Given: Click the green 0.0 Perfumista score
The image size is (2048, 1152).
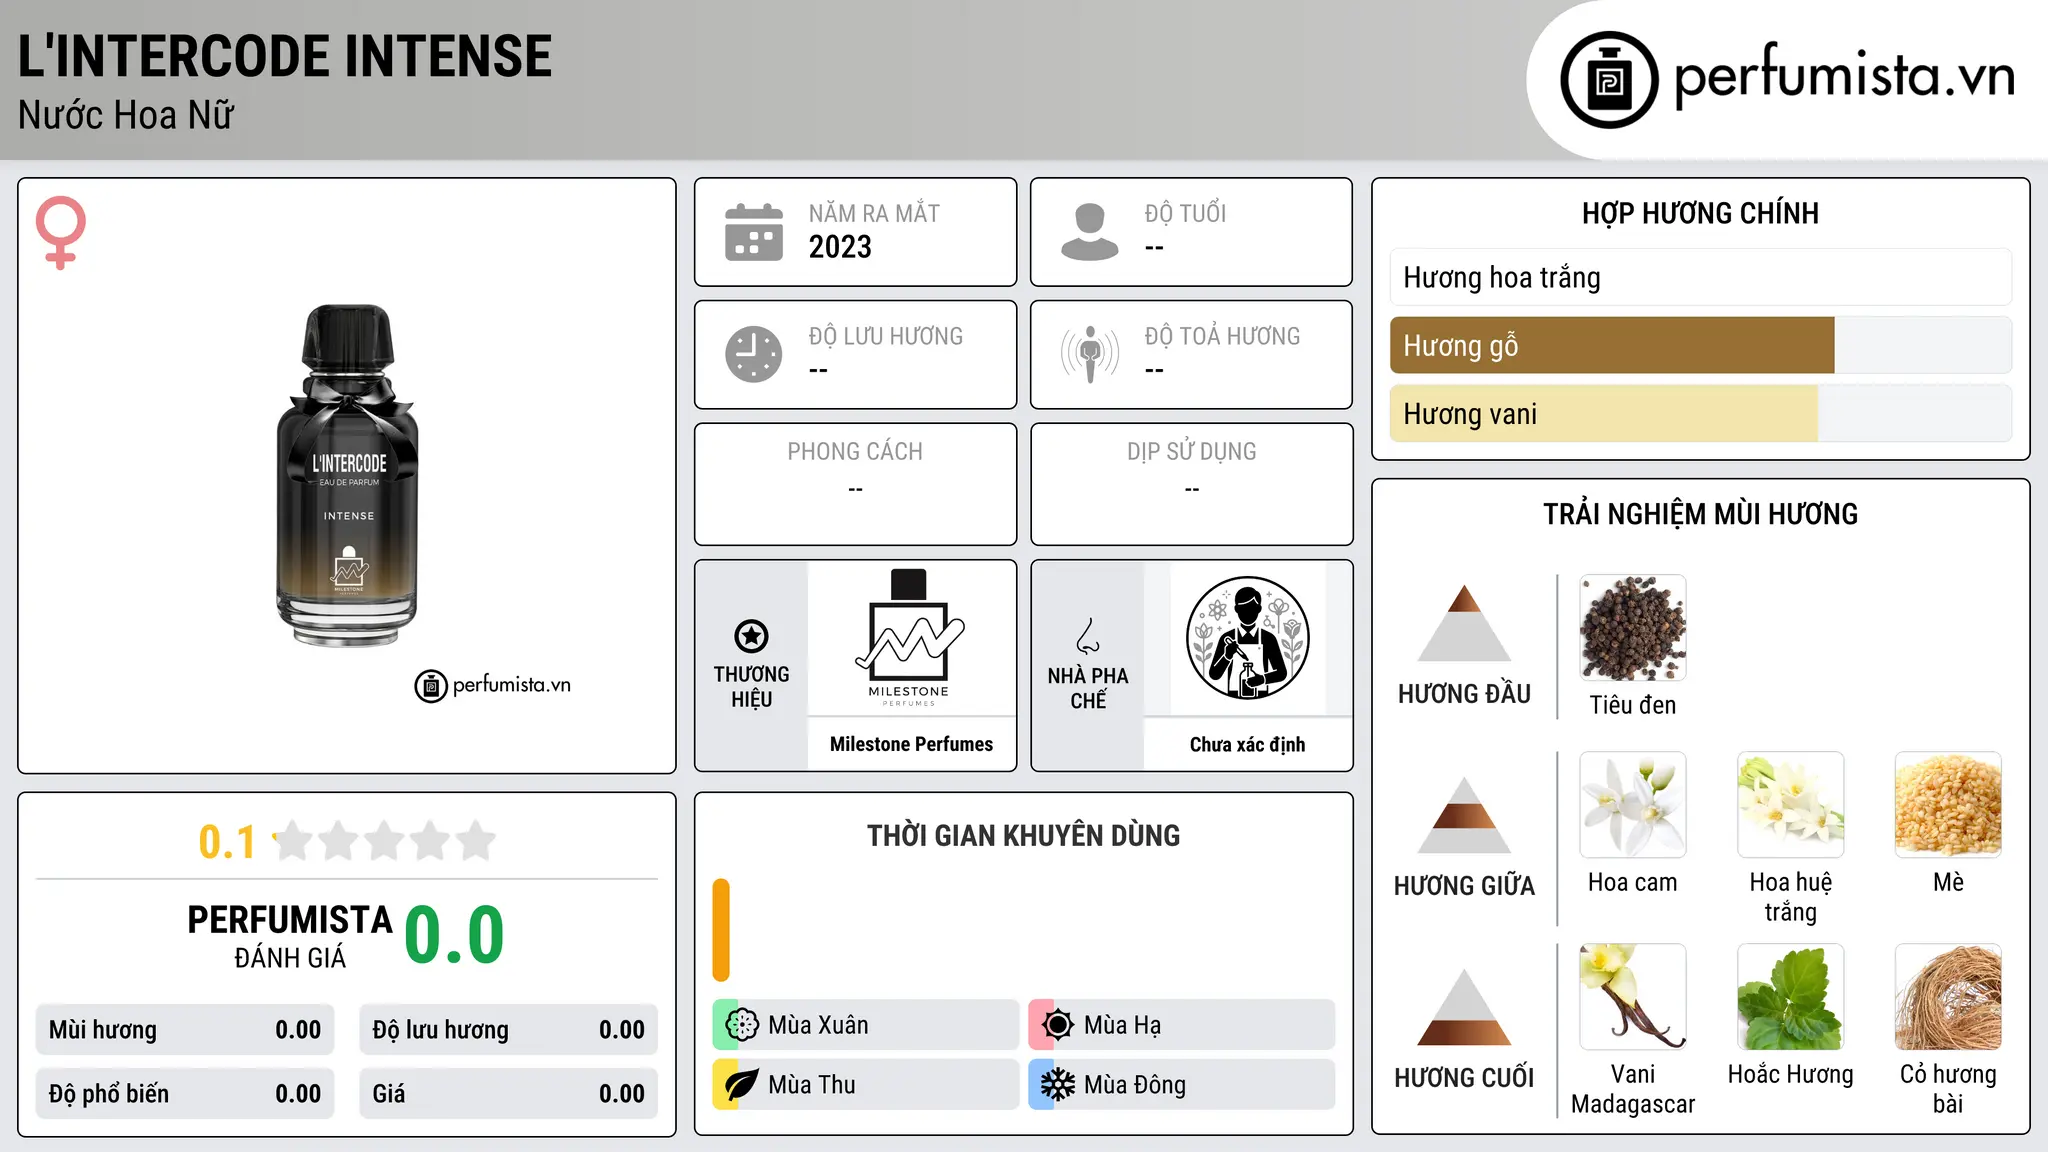Looking at the screenshot, I should (454, 935).
